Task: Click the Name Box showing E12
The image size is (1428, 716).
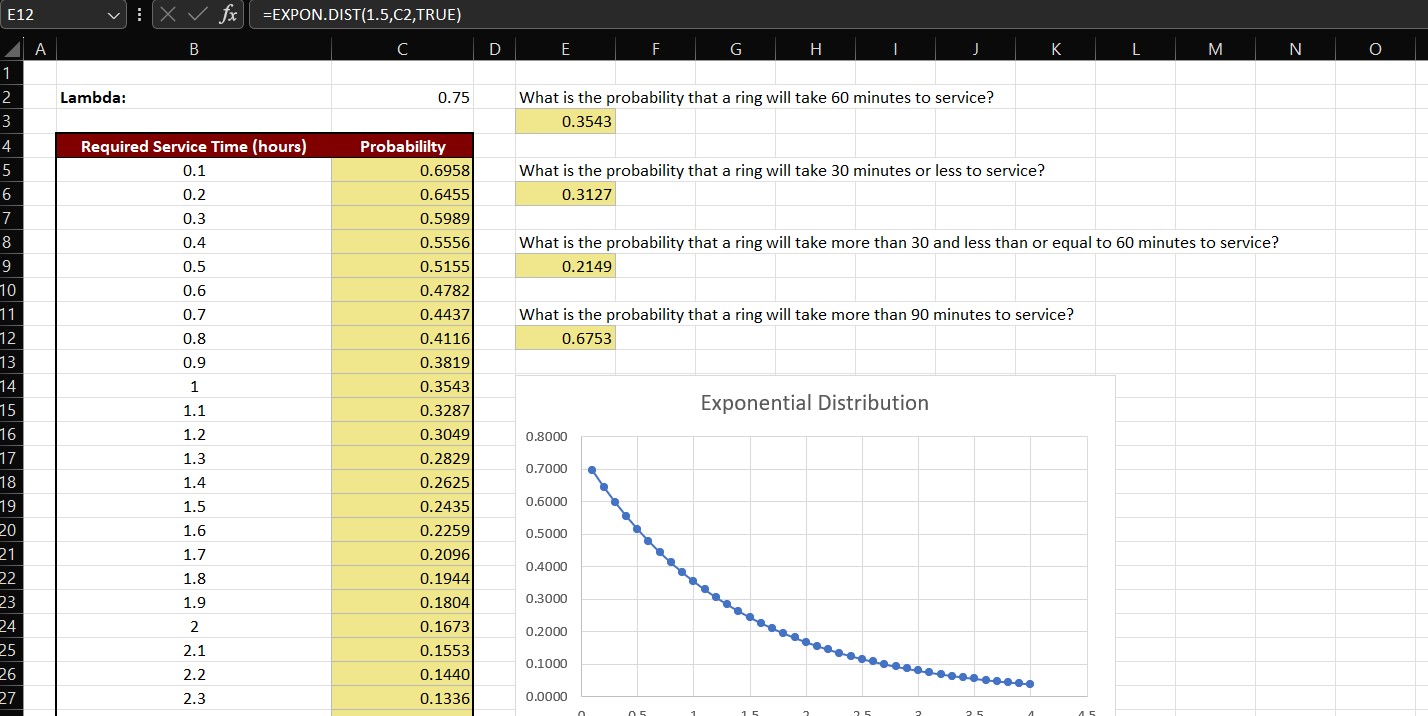Action: (57, 15)
